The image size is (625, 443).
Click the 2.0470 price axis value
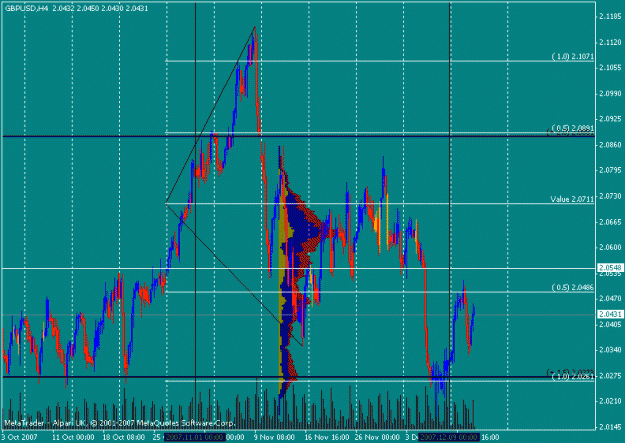click(610, 298)
